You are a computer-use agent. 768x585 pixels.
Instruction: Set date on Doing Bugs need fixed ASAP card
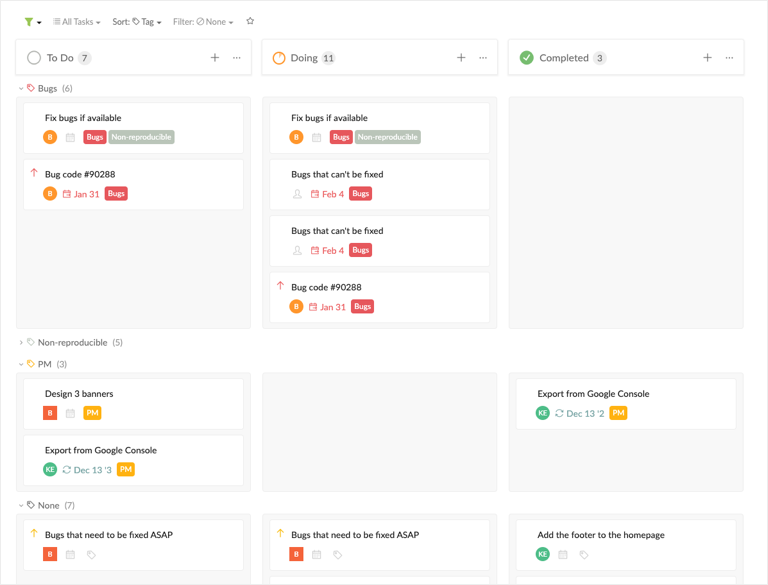tap(316, 555)
